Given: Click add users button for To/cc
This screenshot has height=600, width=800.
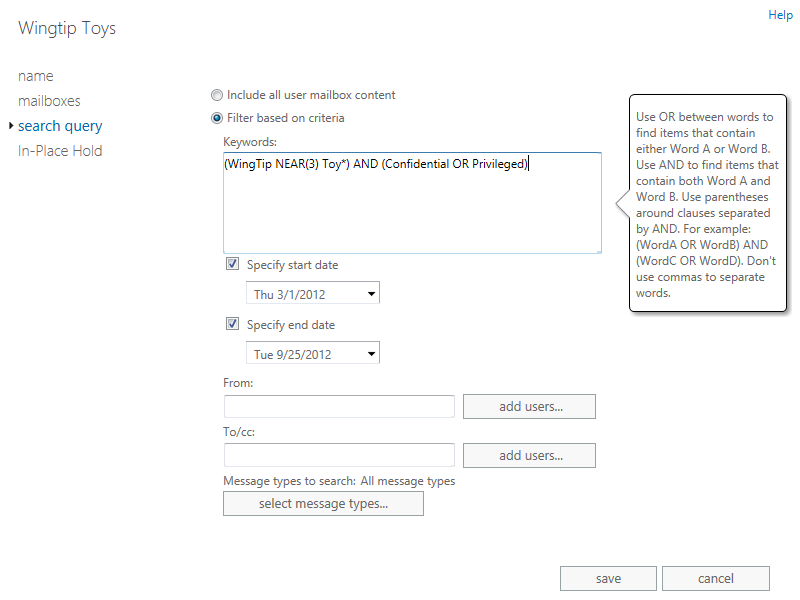Looking at the screenshot, I should coord(529,455).
